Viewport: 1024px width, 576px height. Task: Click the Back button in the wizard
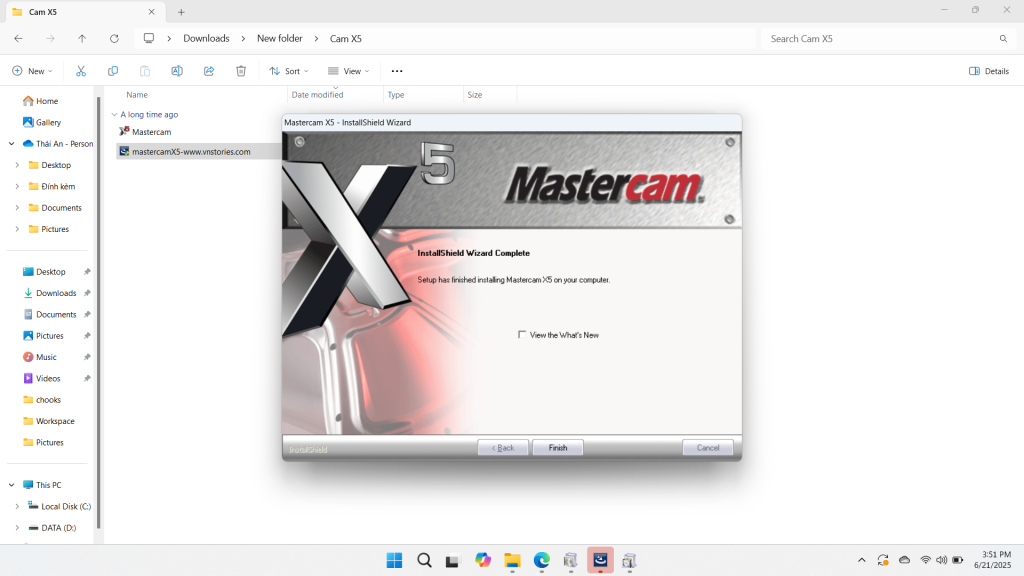(x=503, y=448)
